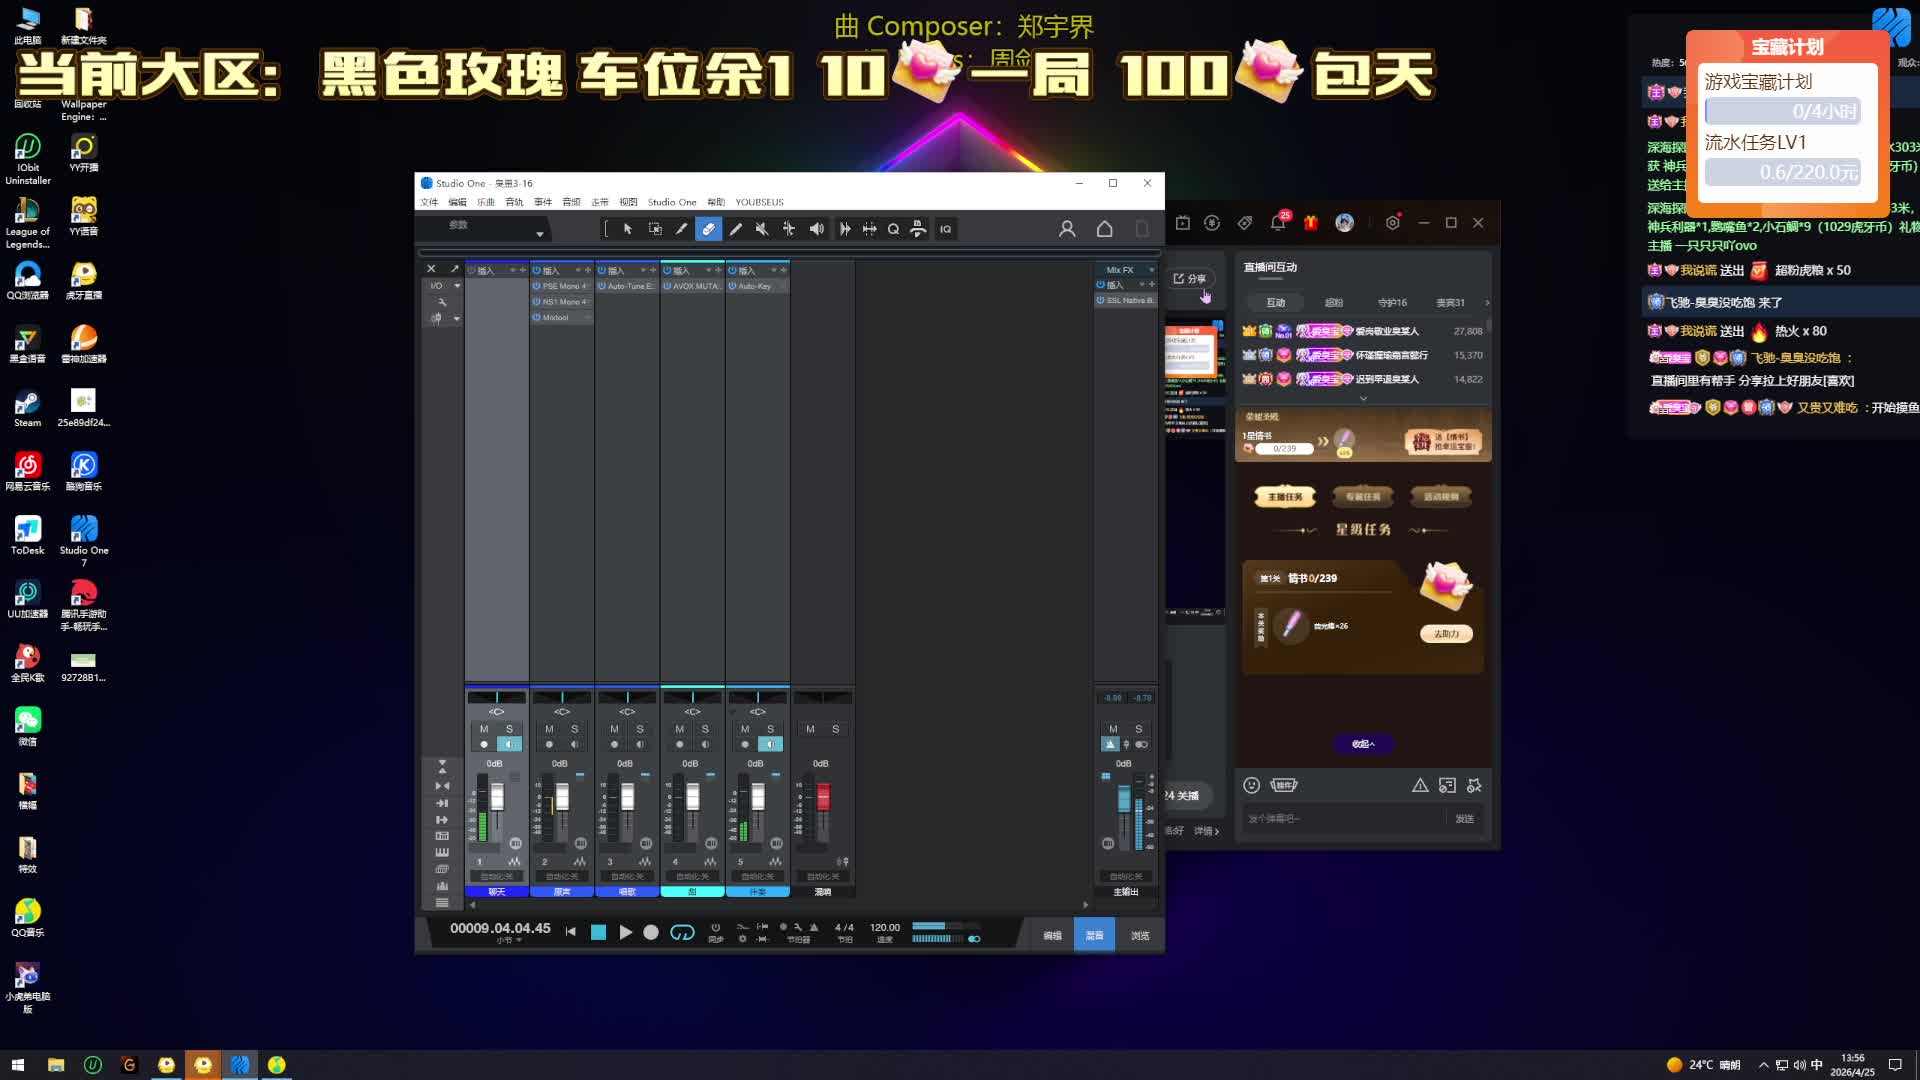Select the Mute tool icon
This screenshot has height=1080, width=1920.
(x=762, y=229)
